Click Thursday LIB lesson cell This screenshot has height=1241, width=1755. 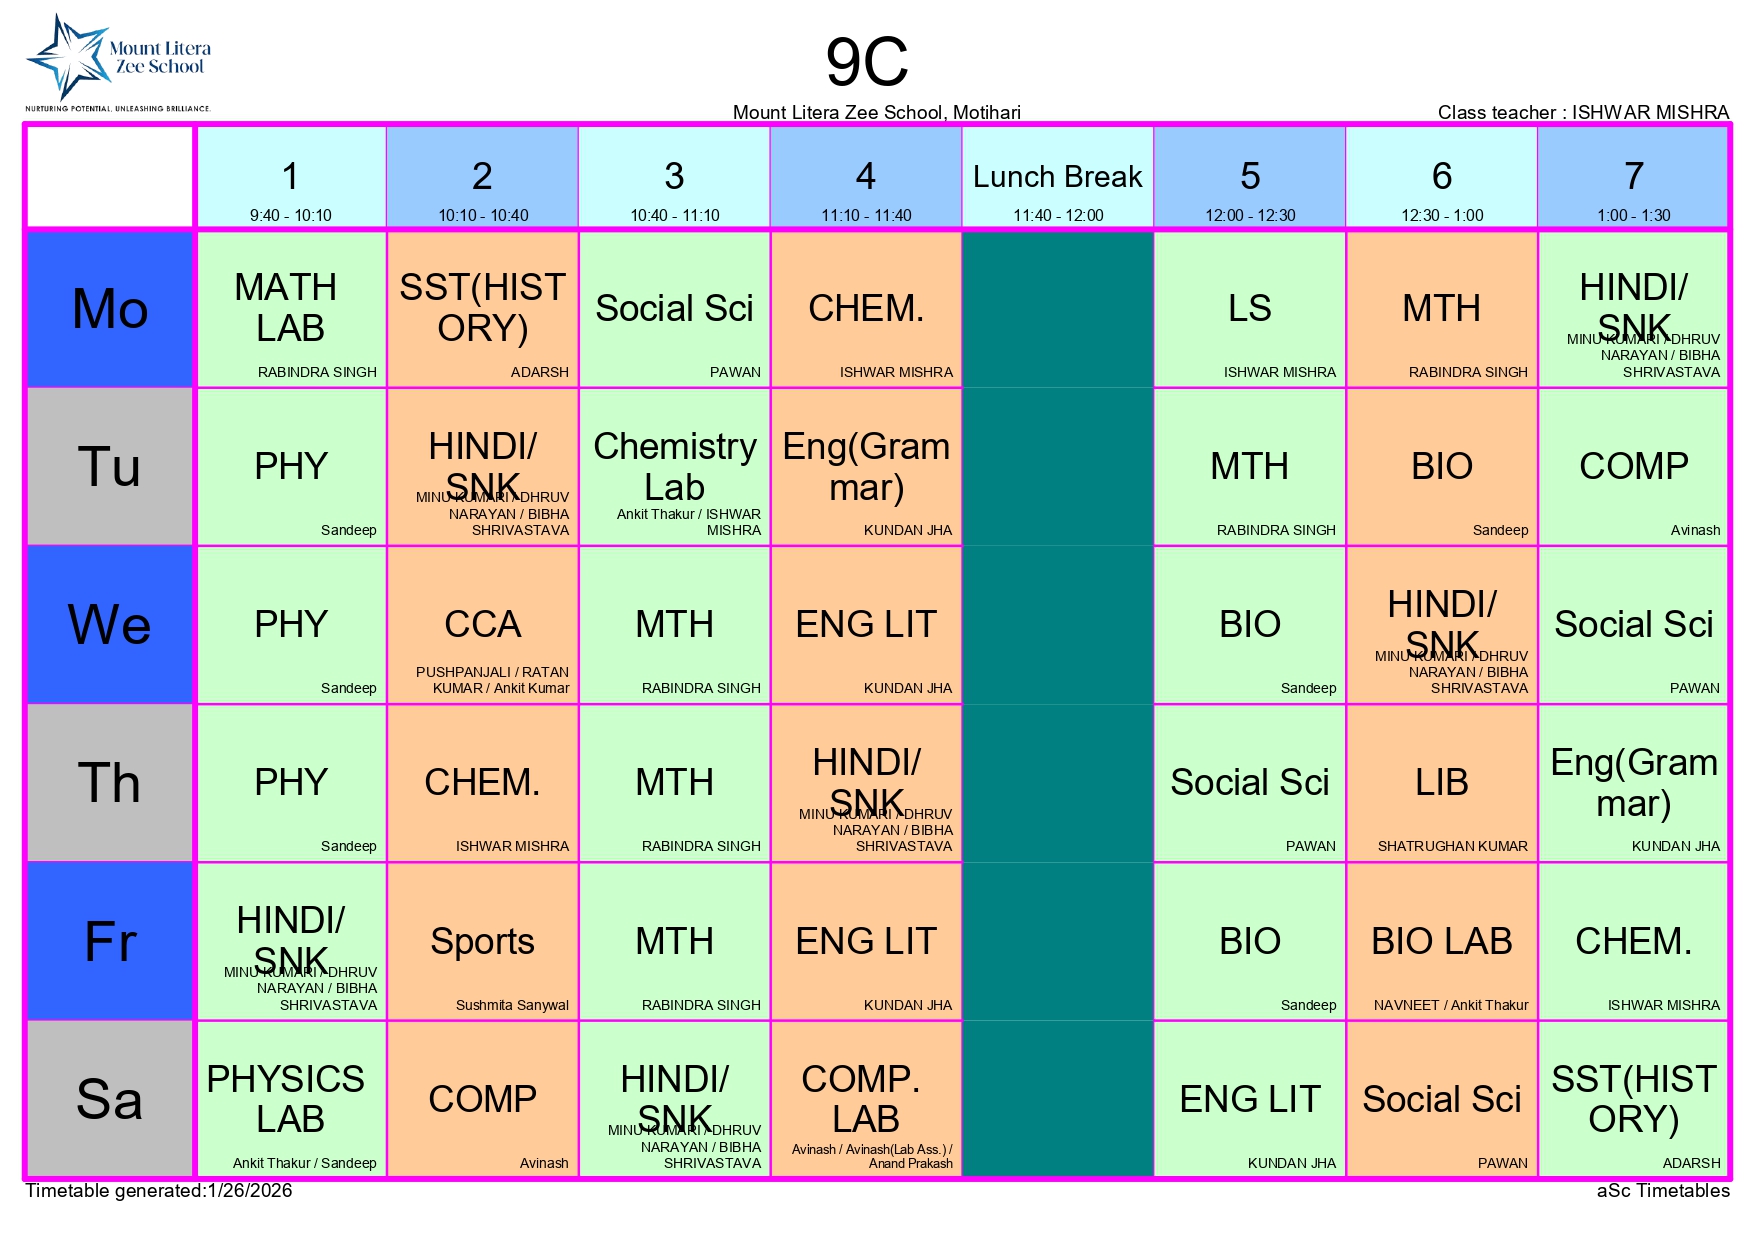(1441, 783)
